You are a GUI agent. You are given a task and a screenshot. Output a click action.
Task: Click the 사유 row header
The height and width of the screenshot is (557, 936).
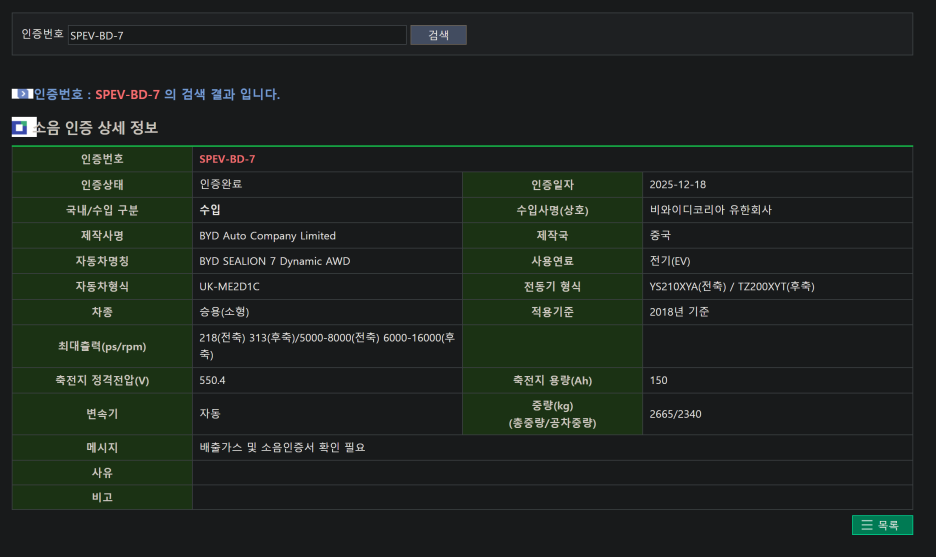102,472
